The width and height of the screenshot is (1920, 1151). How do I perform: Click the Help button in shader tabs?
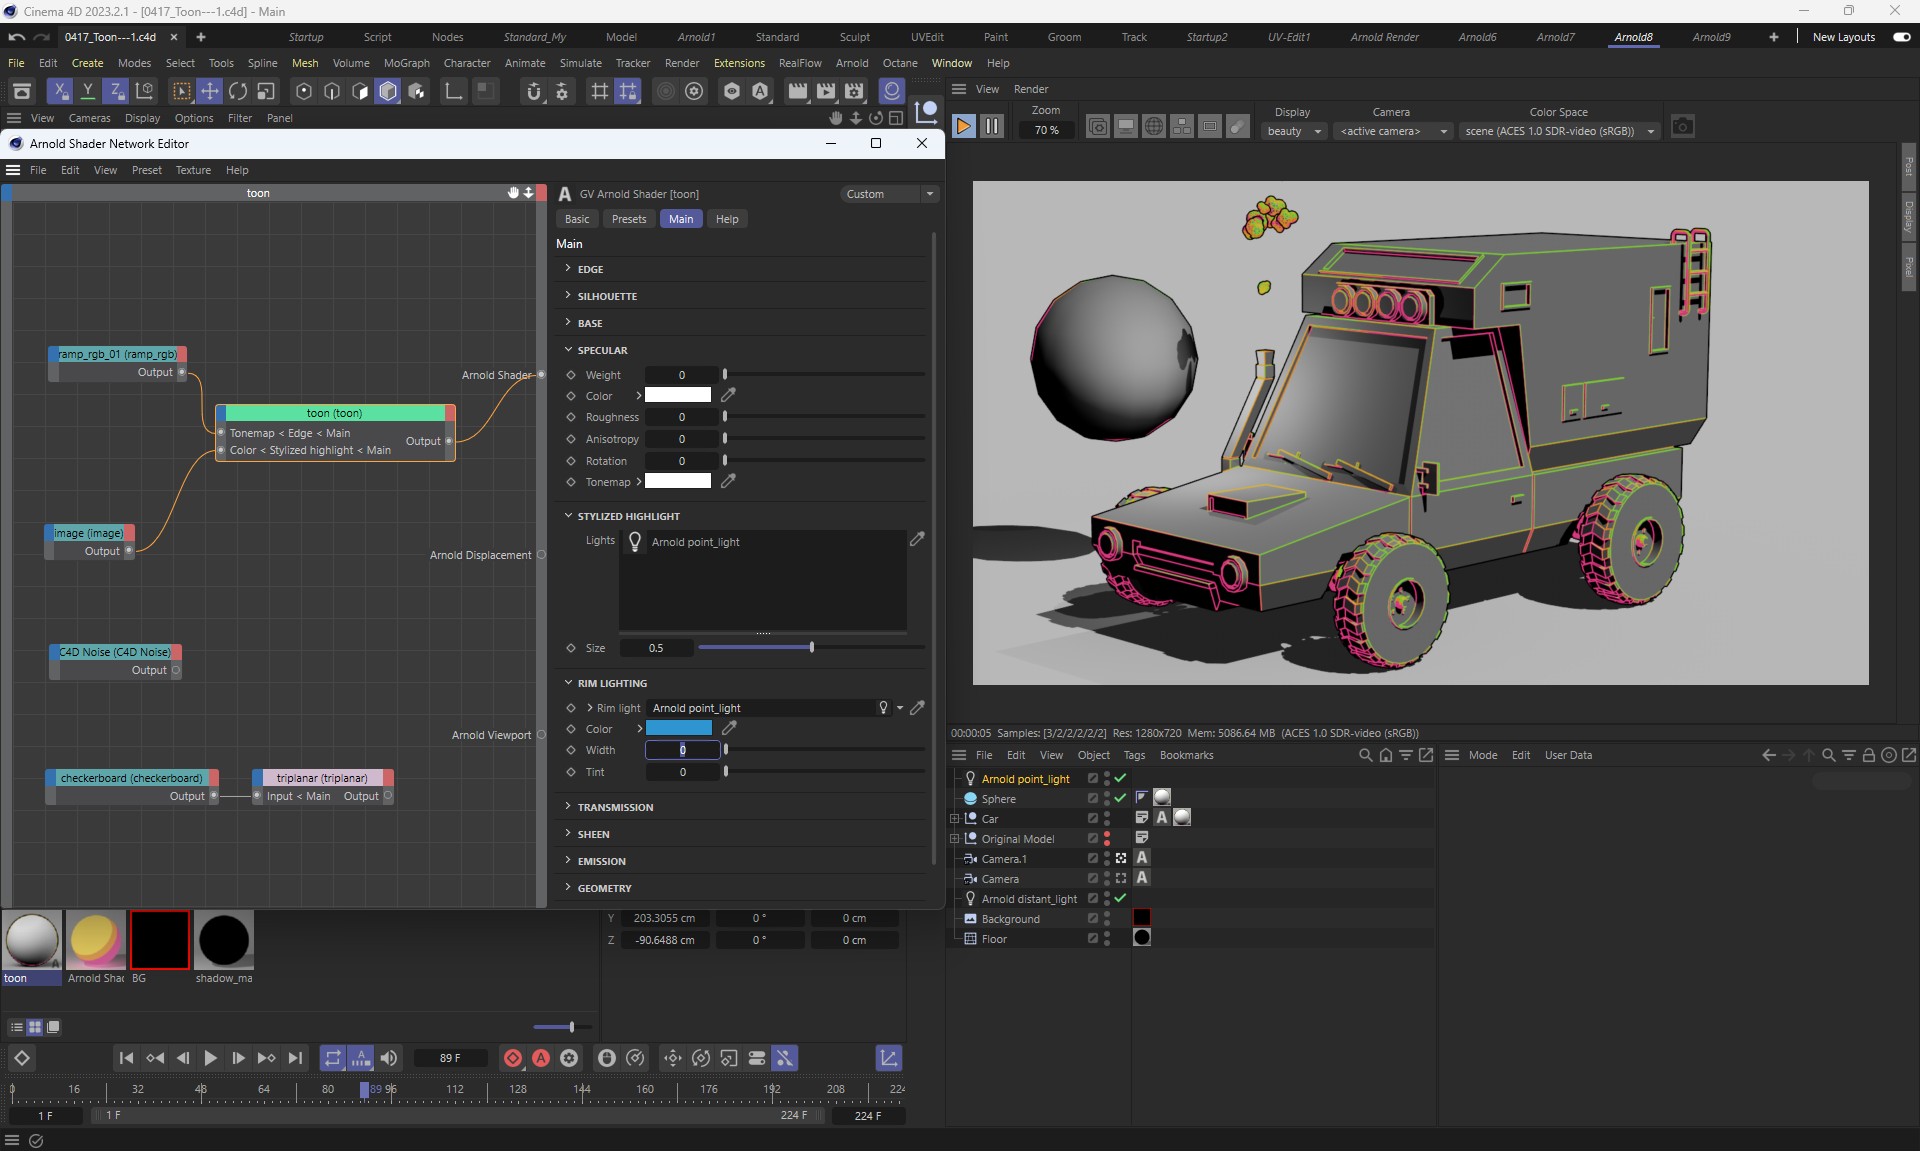tap(727, 219)
